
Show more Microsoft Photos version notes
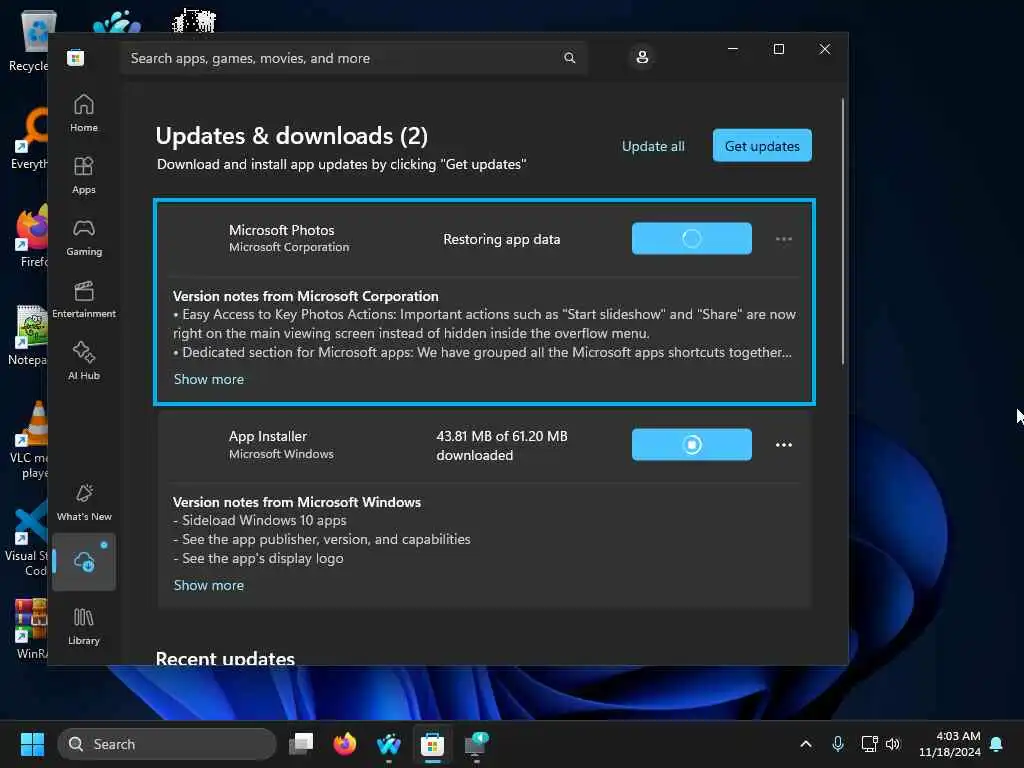(209, 379)
